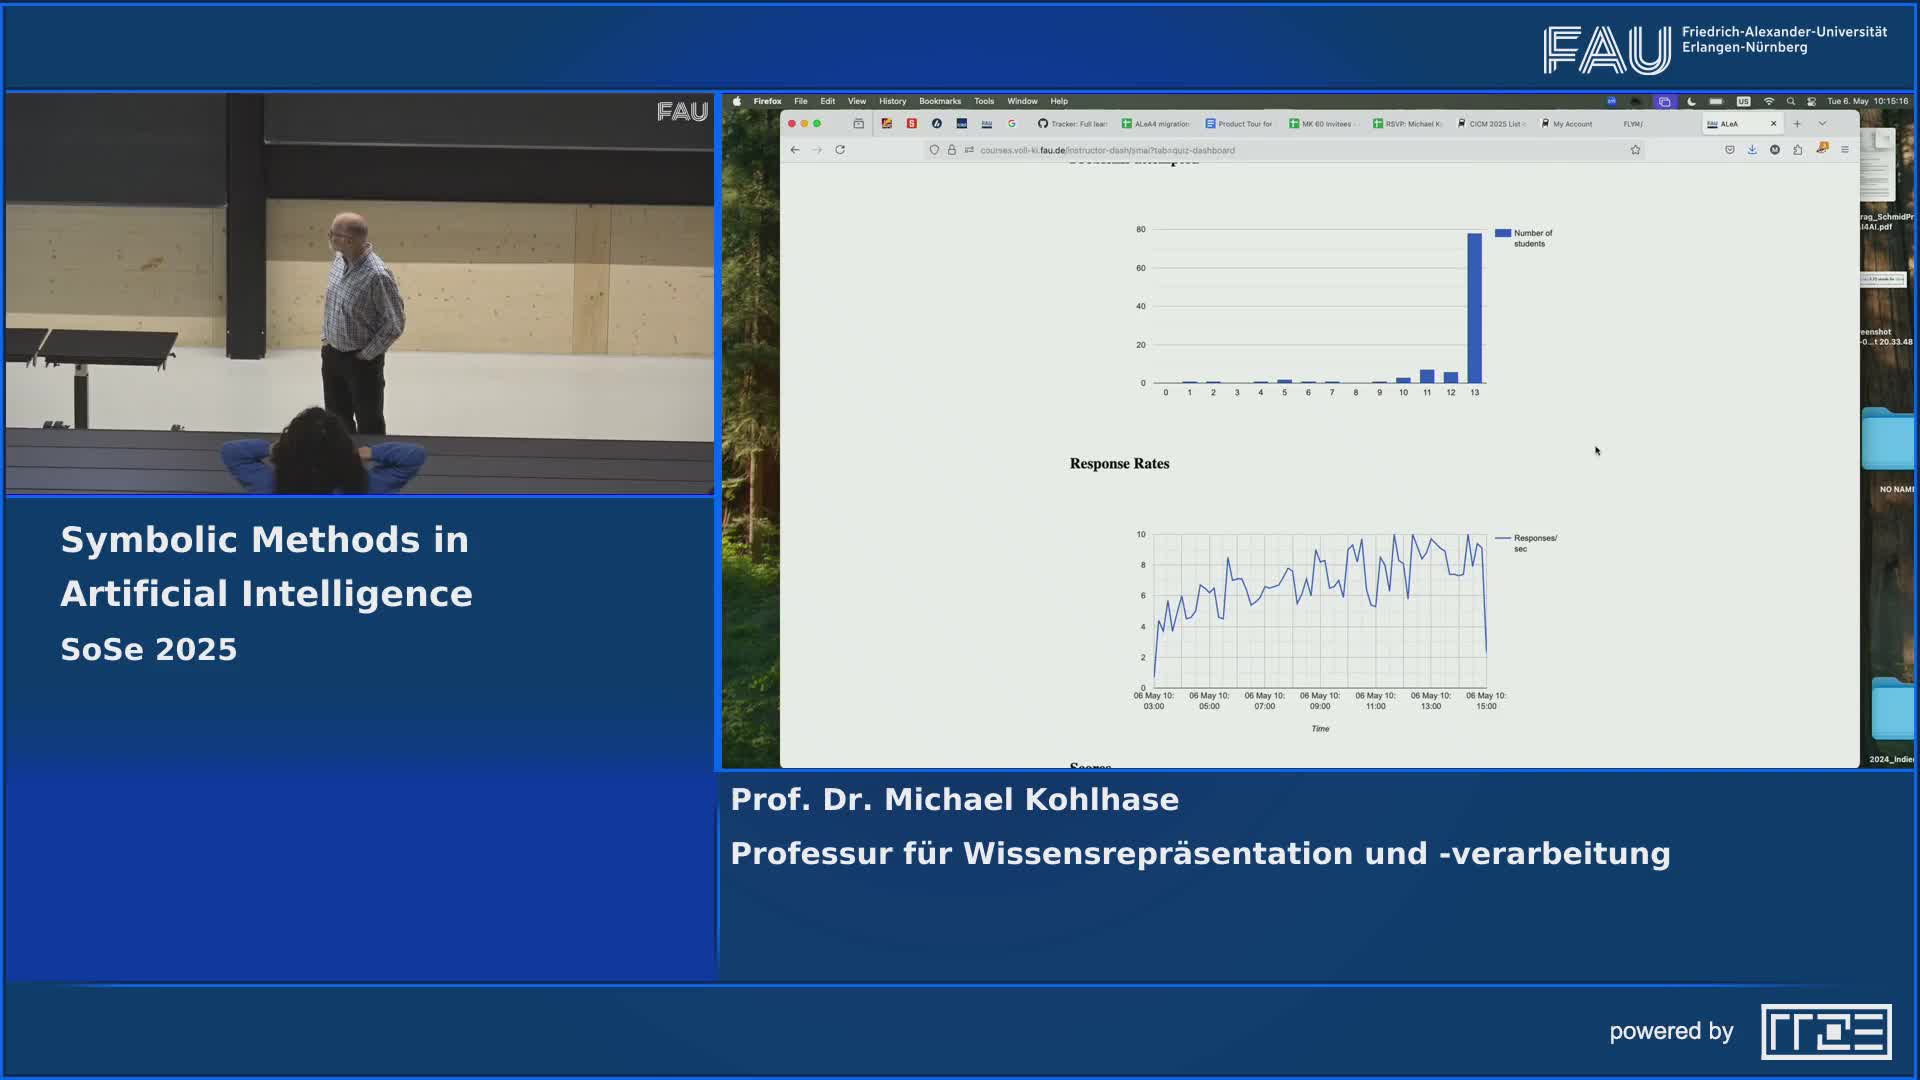Reload the current page
The height and width of the screenshot is (1080, 1920).
840,150
